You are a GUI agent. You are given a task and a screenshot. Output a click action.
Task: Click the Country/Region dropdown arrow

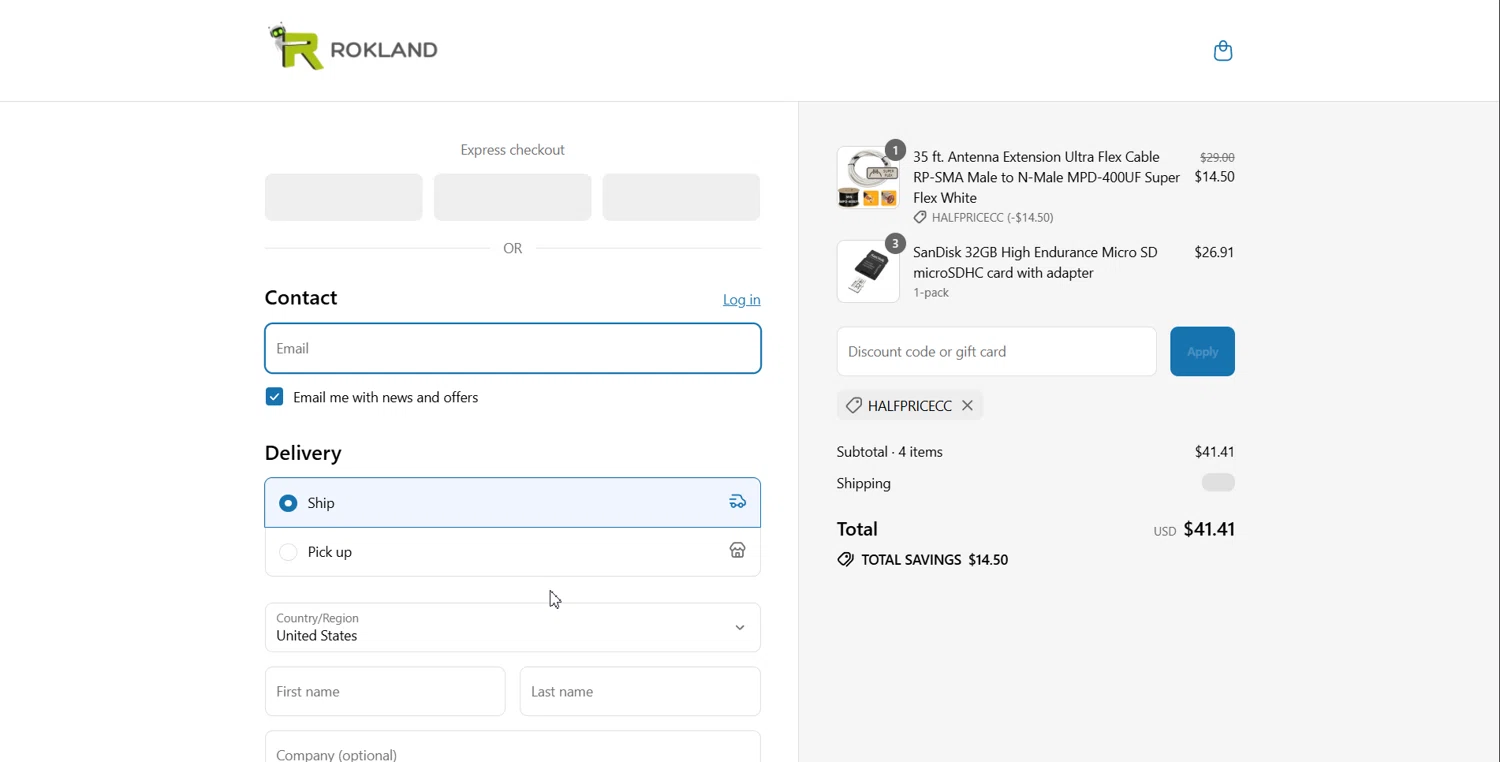click(740, 629)
